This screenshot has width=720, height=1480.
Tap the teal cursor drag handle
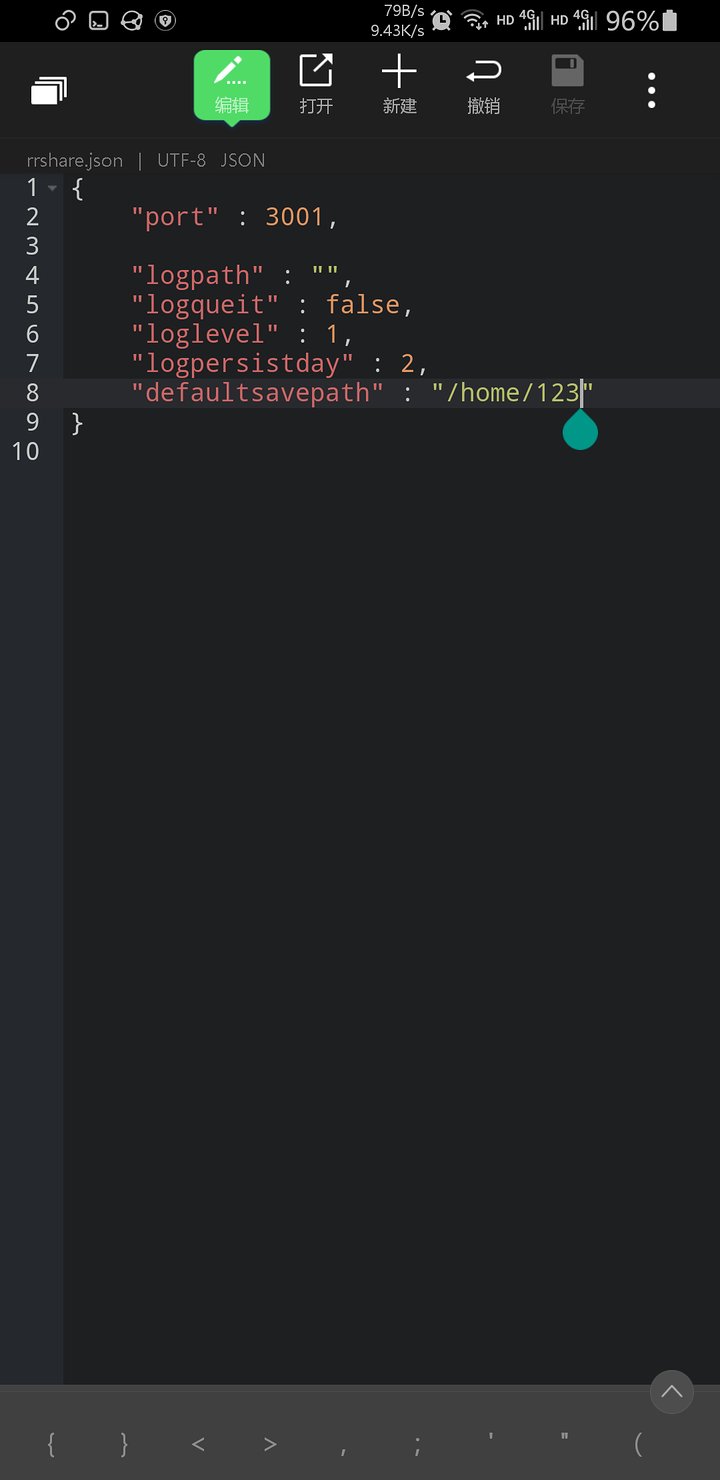(580, 431)
